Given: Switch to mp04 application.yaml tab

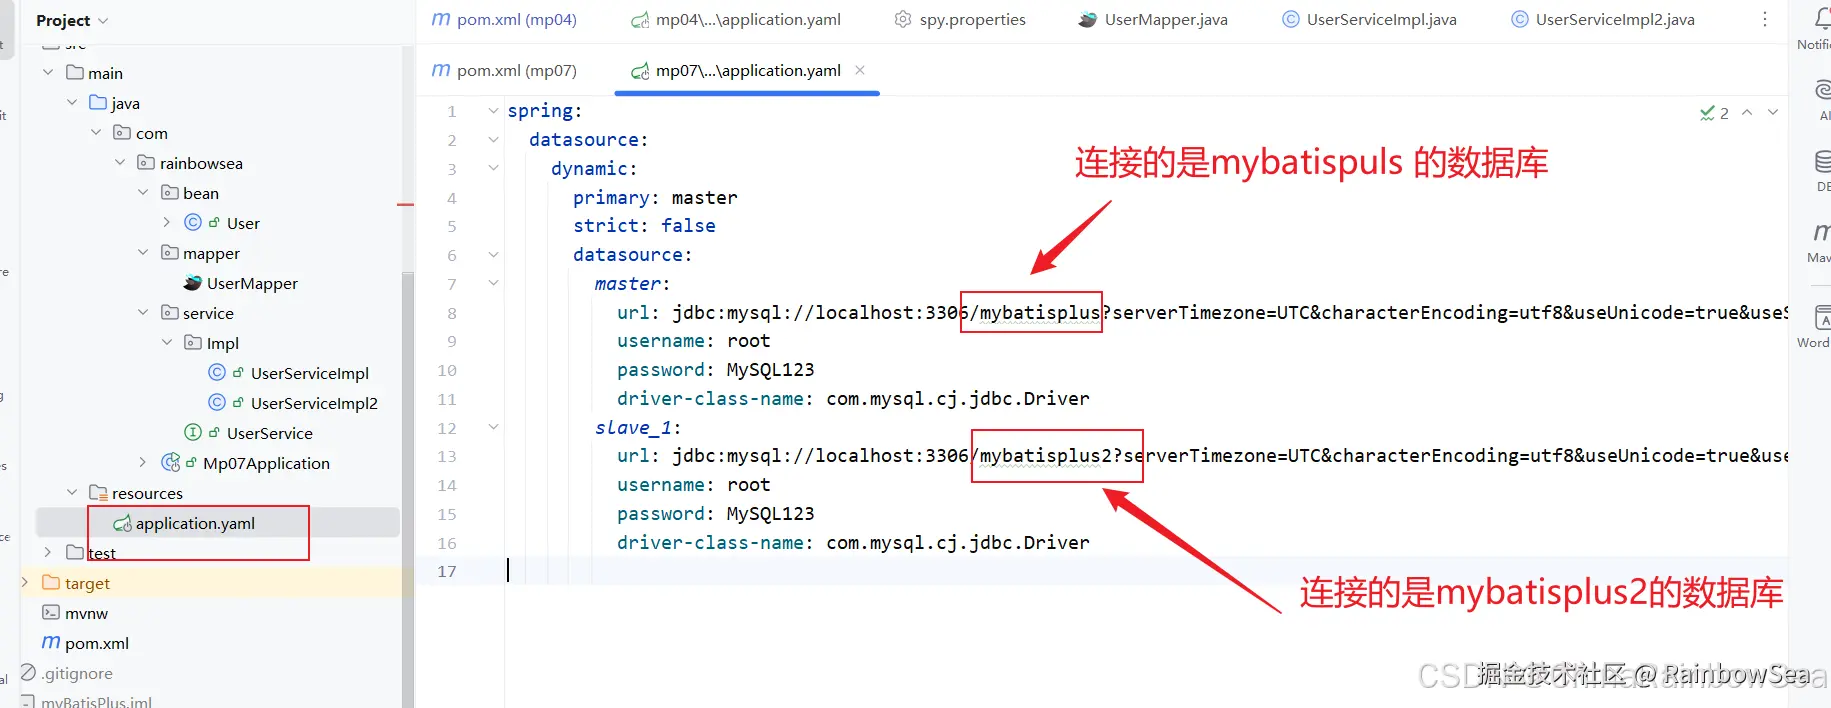Looking at the screenshot, I should click(736, 19).
